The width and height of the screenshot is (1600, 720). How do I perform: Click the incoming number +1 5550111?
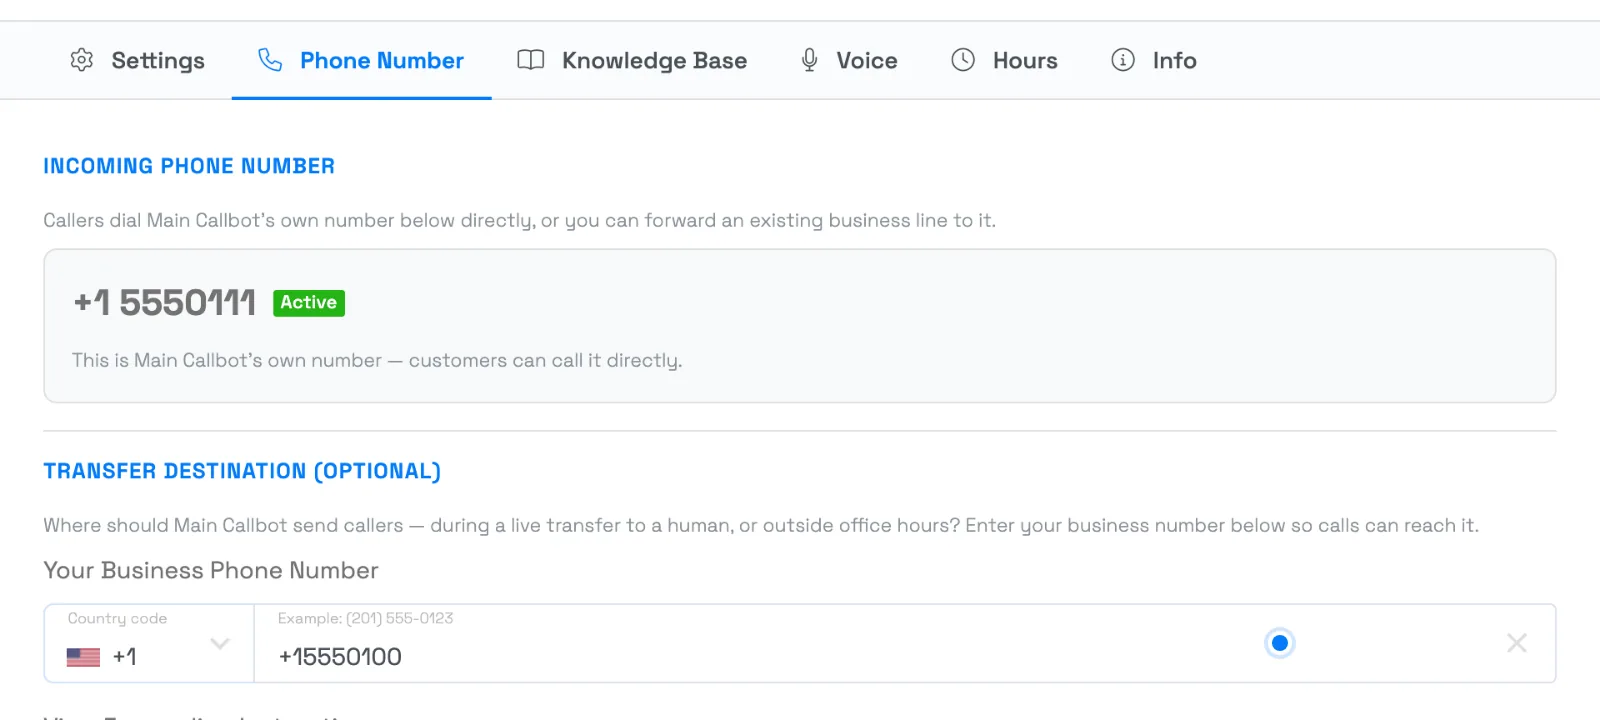(165, 302)
